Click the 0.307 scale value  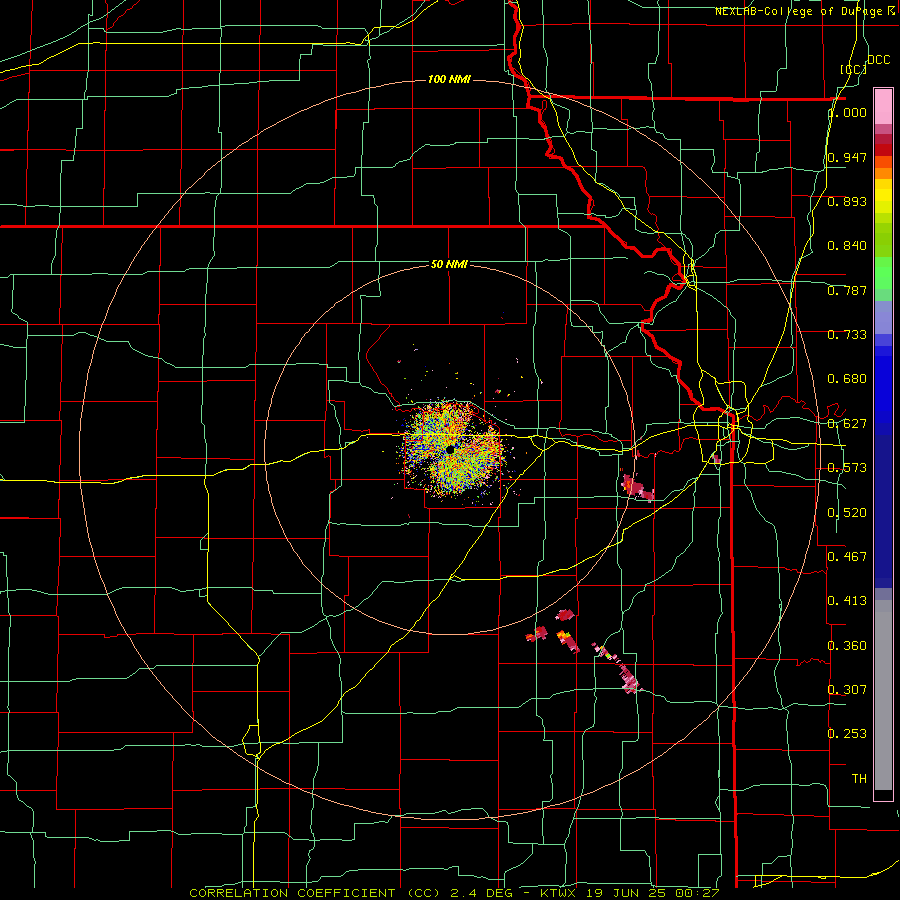847,689
